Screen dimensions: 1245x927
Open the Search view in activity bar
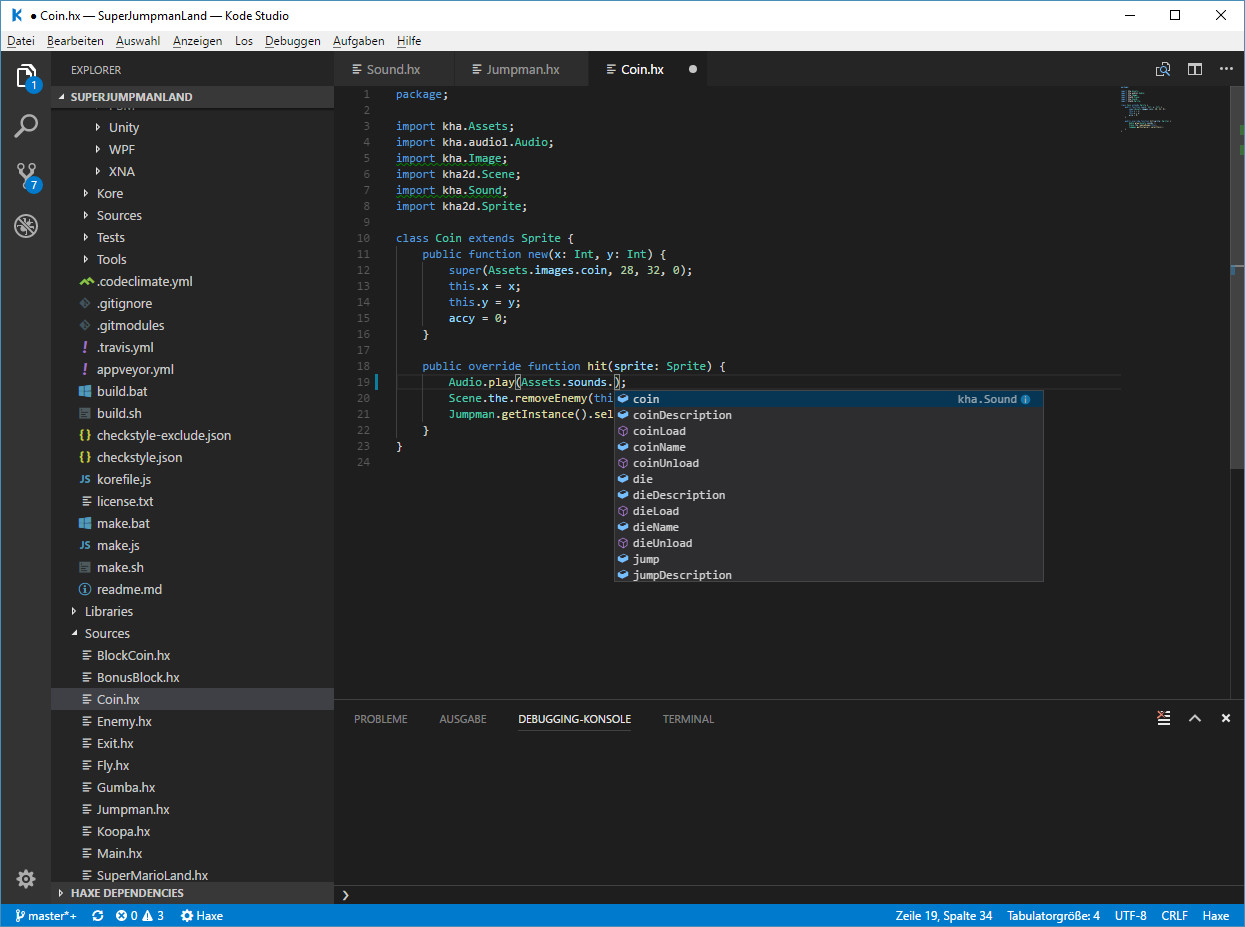(26, 126)
